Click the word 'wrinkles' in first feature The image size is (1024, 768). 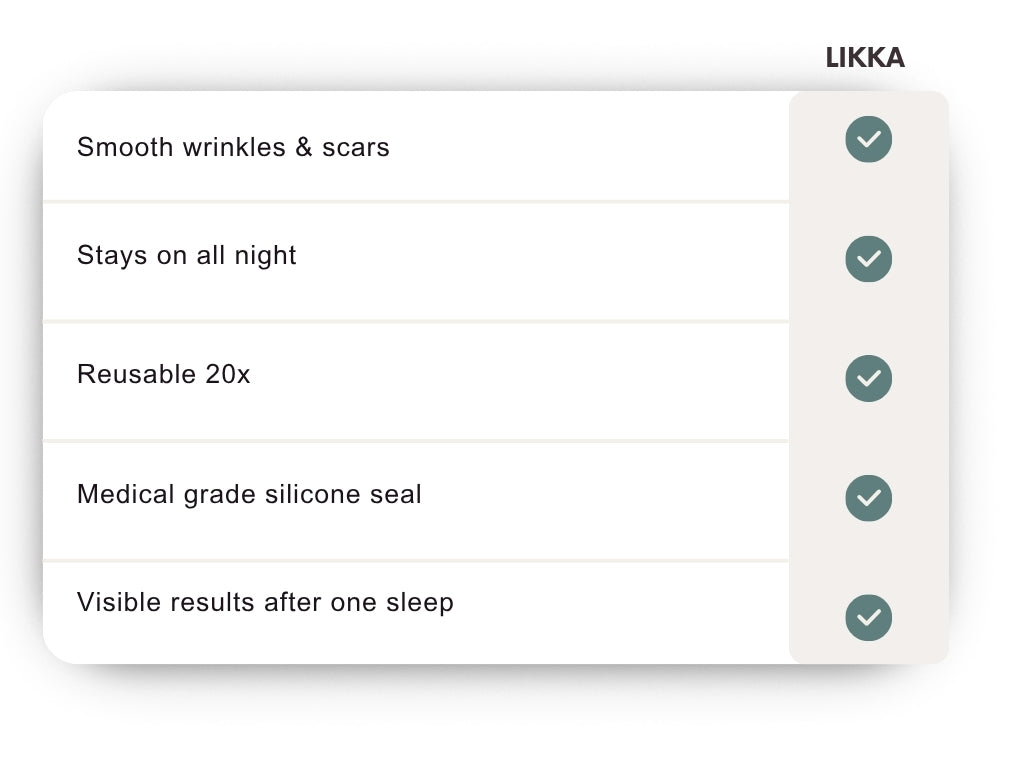click(x=234, y=147)
